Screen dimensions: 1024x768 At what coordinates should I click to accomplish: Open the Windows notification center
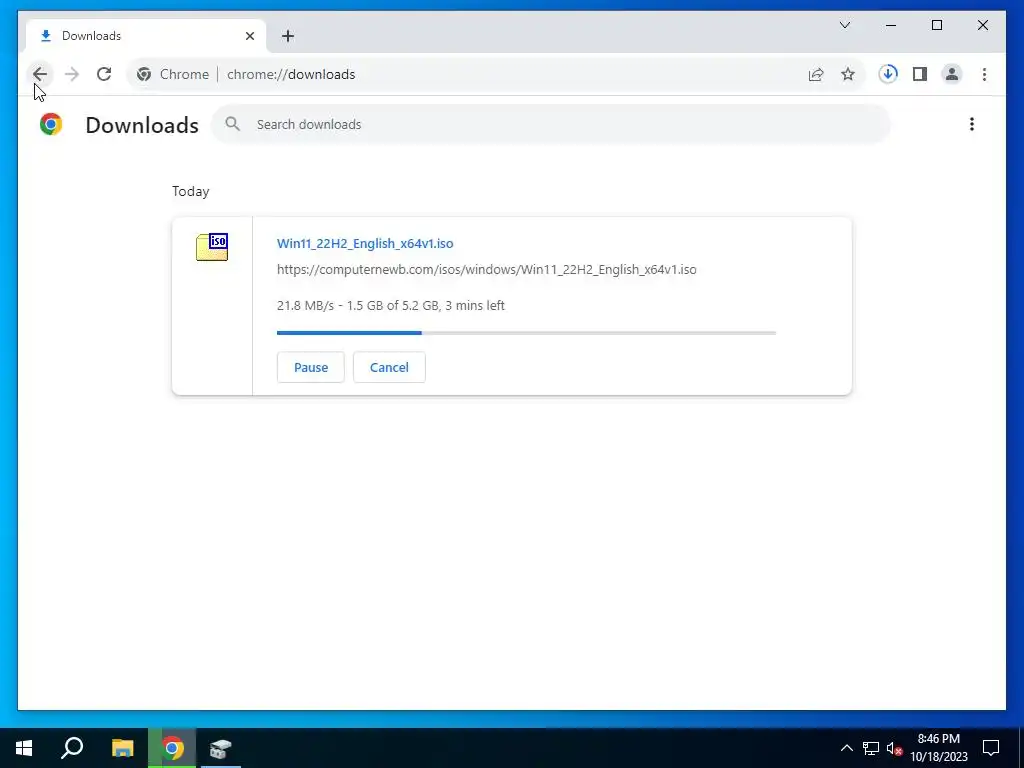(991, 748)
